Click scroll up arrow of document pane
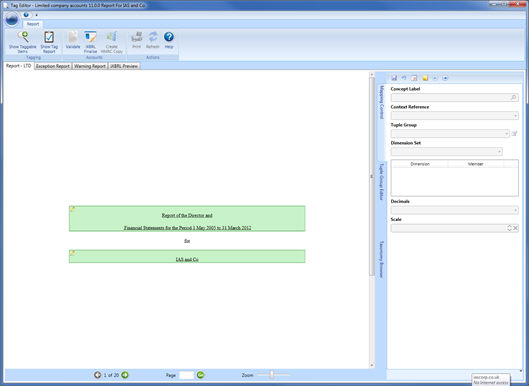Image resolution: width=529 pixels, height=386 pixels. (x=372, y=74)
